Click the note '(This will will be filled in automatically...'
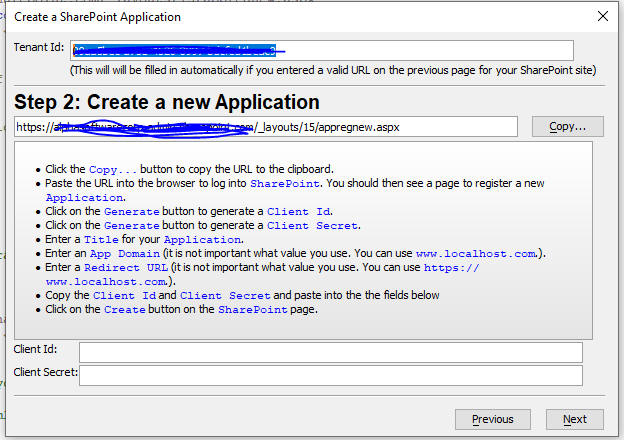The height and width of the screenshot is (440, 624). (333, 70)
